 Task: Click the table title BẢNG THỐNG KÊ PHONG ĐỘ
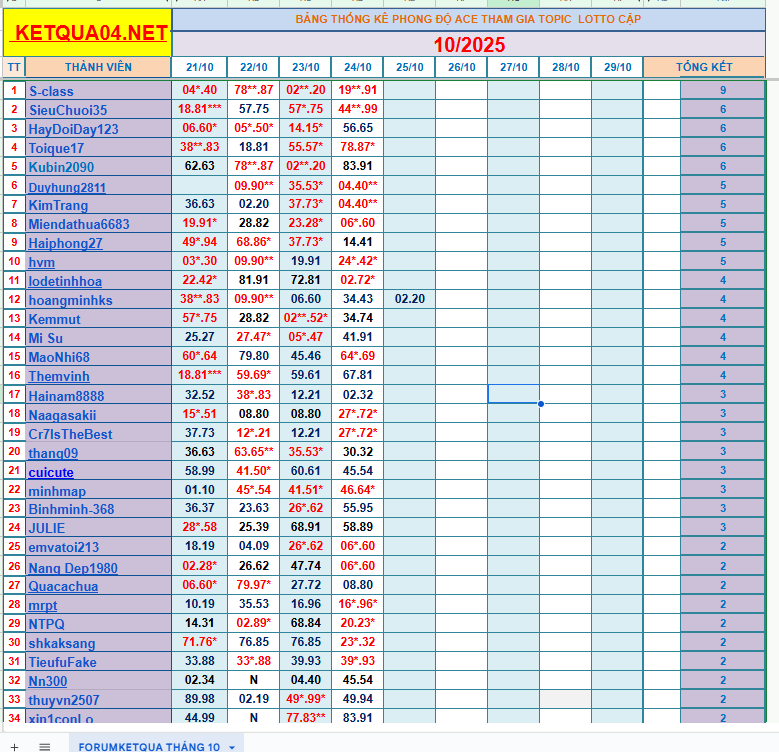469,19
